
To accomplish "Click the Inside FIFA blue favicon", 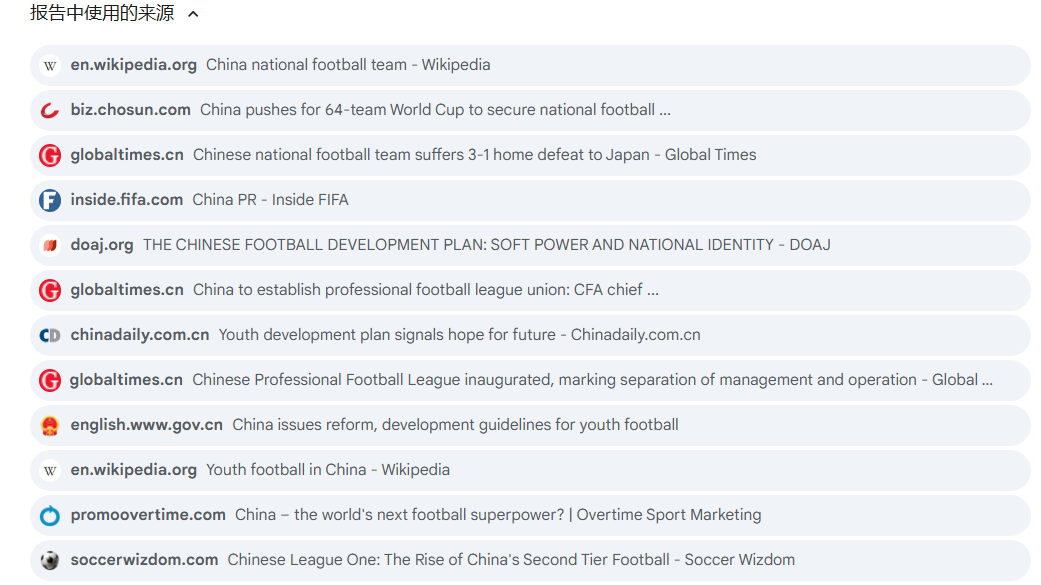I will pyautogui.click(x=50, y=200).
